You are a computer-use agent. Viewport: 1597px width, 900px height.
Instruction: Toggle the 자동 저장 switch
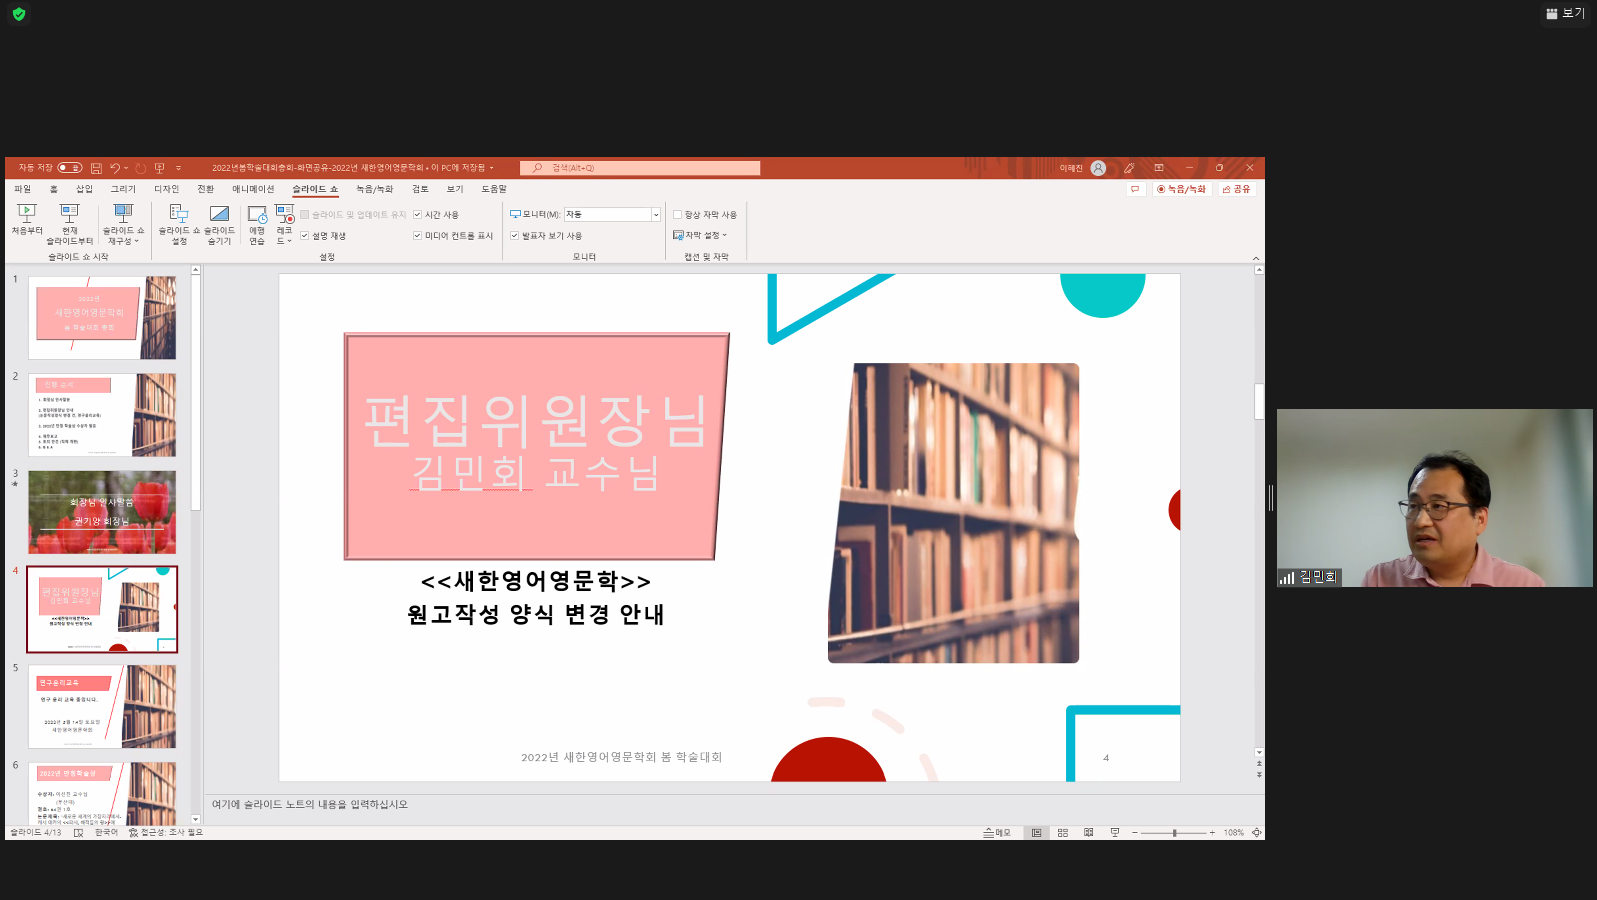[x=70, y=168]
